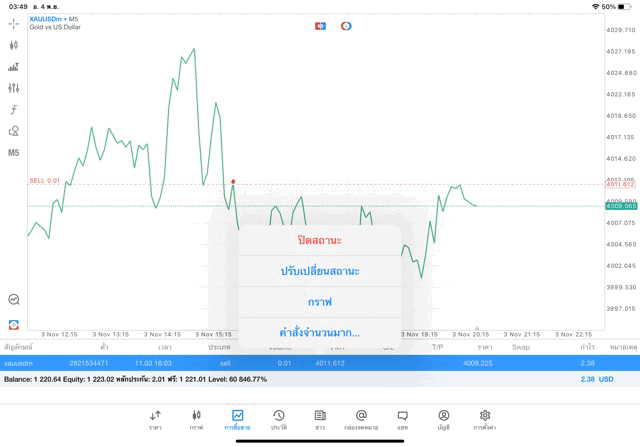Choose กราฟ (Chart) from popup menu

pos(320,301)
